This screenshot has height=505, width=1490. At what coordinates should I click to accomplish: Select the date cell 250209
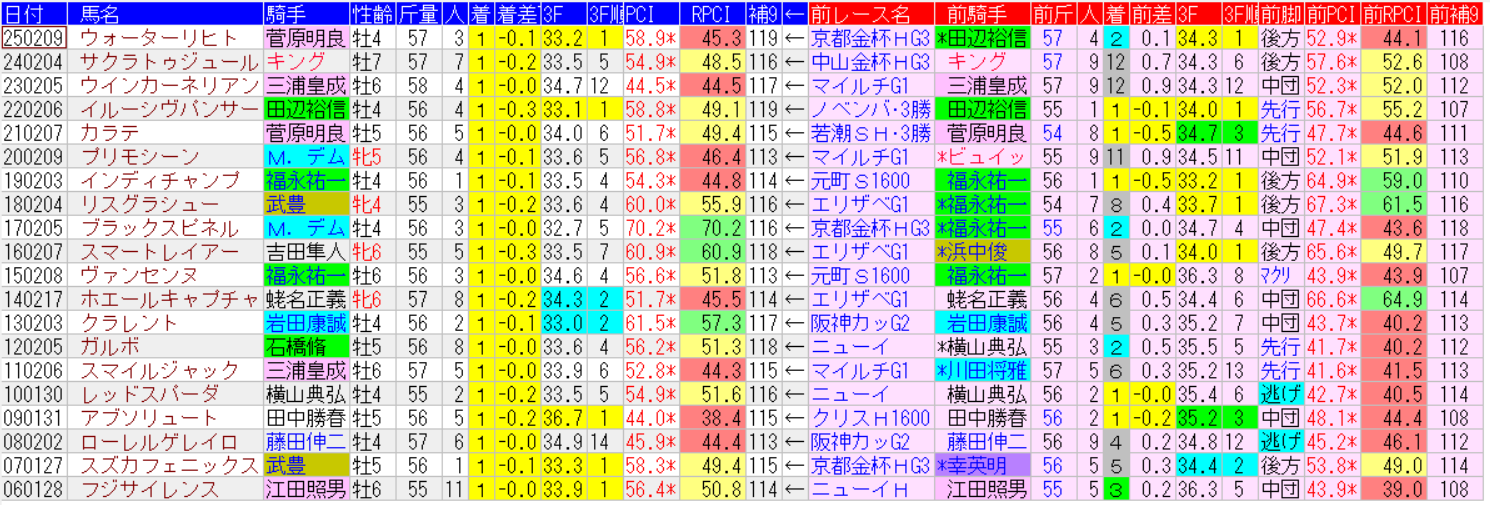click(x=34, y=38)
